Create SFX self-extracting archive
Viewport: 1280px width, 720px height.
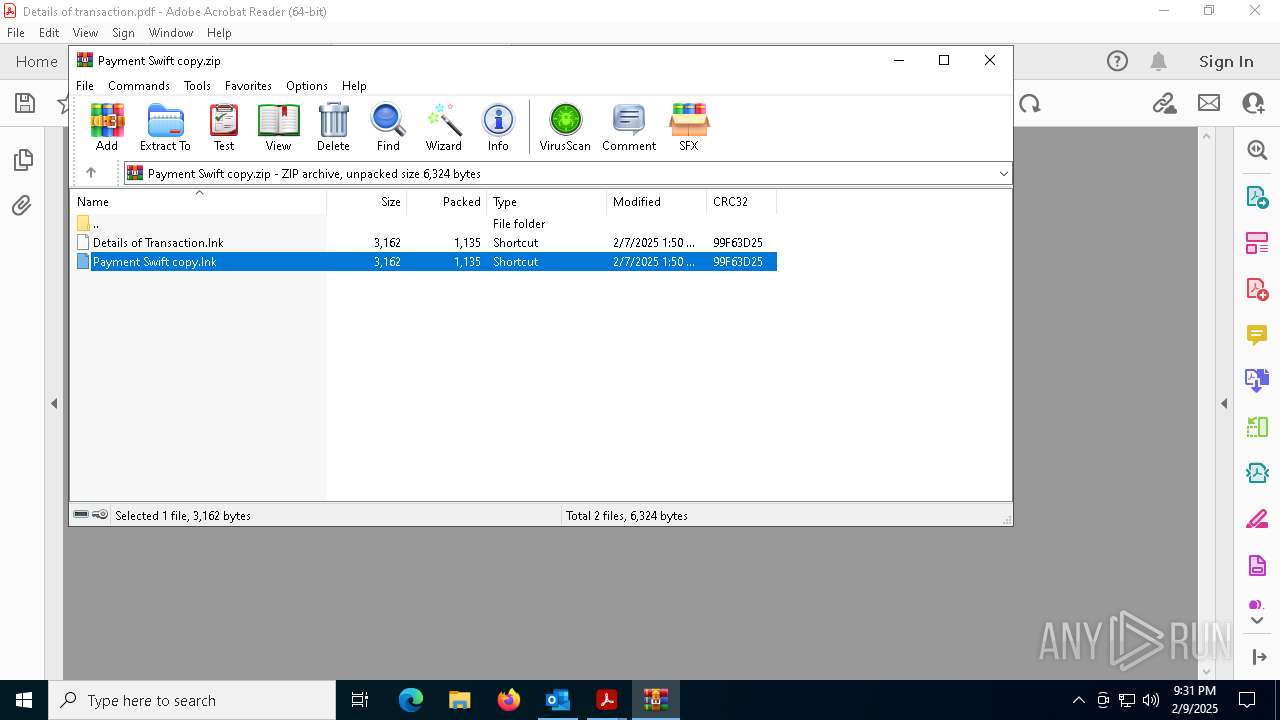click(689, 127)
